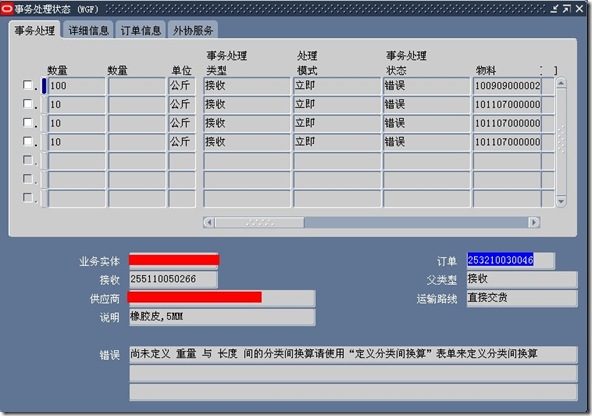Click the horizontal scrollbar left arrow

pos(209,222)
